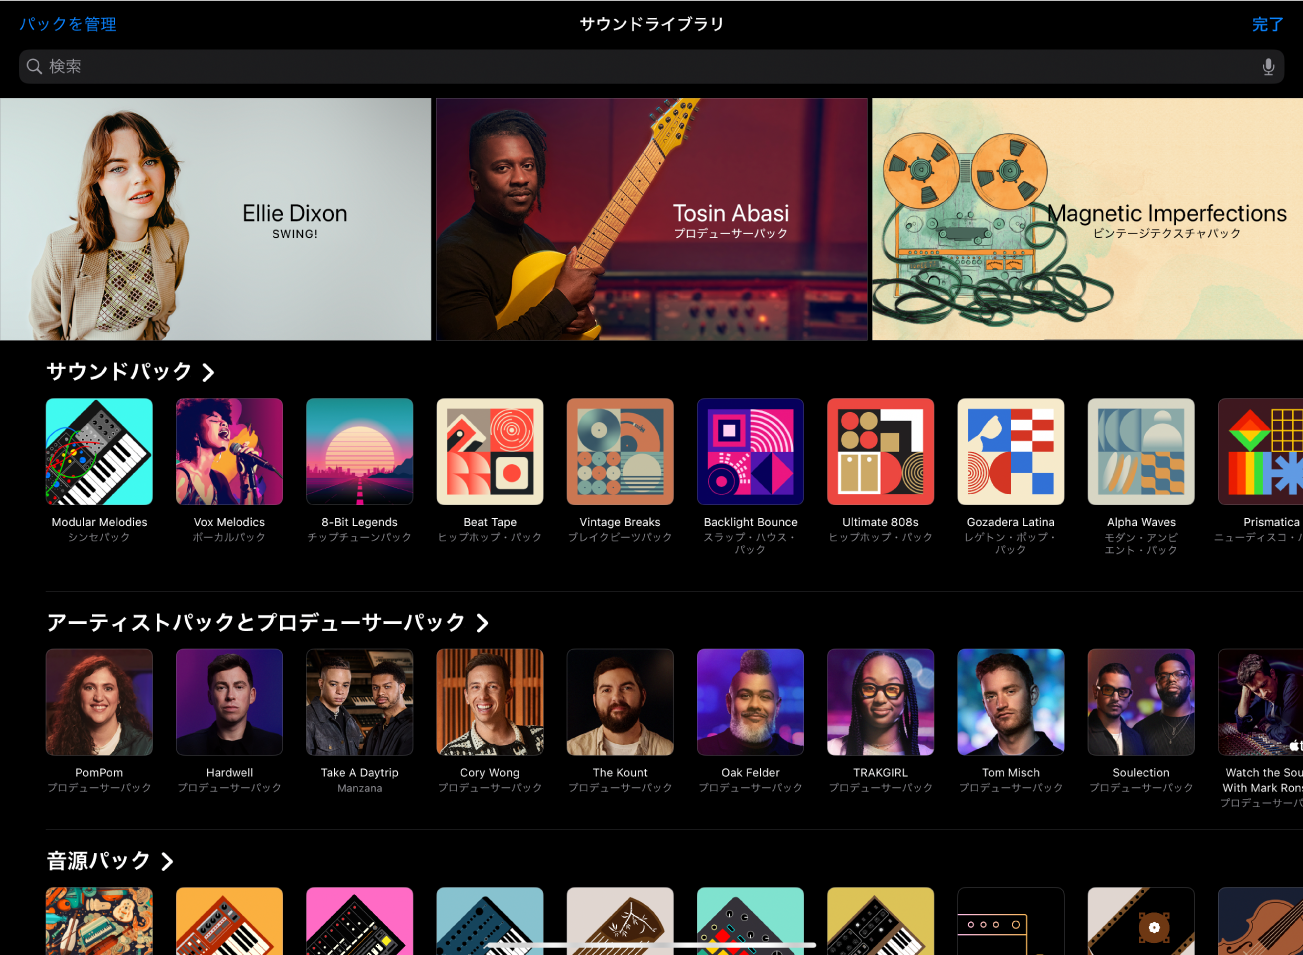Open the Oak Felder producer pack portrait
The height and width of the screenshot is (955, 1303).
pyautogui.click(x=750, y=702)
